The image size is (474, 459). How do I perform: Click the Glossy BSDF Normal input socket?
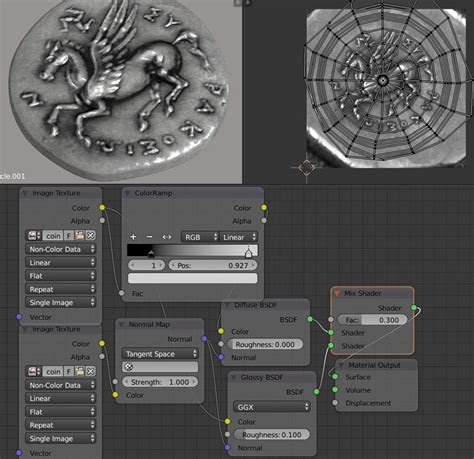click(x=227, y=447)
